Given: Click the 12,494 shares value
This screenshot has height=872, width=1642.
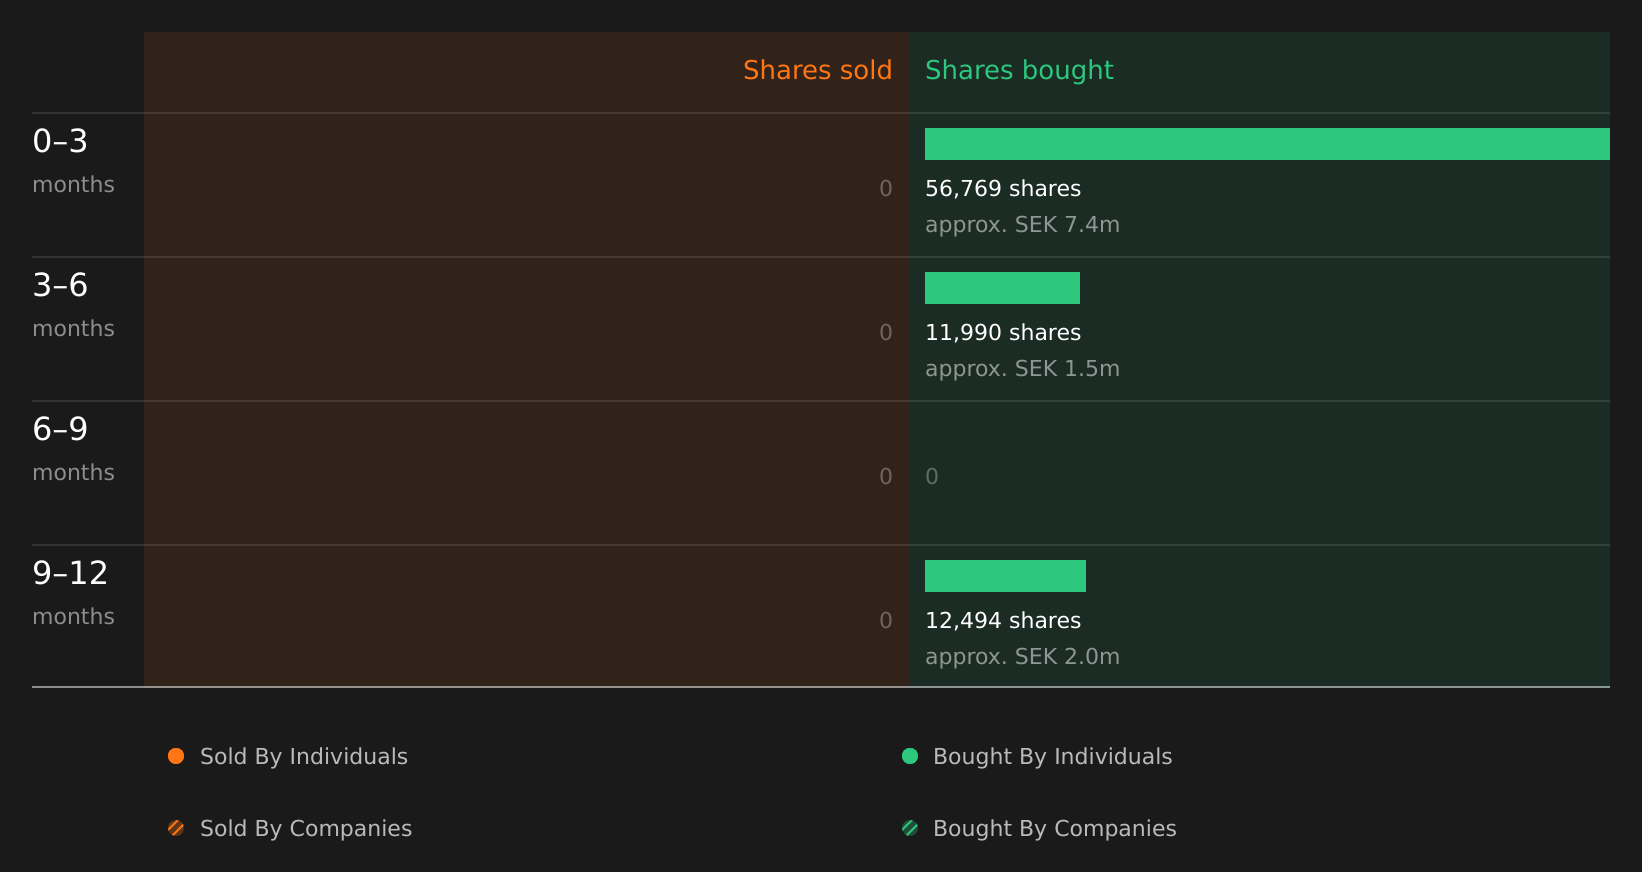Looking at the screenshot, I should tap(1003, 621).
